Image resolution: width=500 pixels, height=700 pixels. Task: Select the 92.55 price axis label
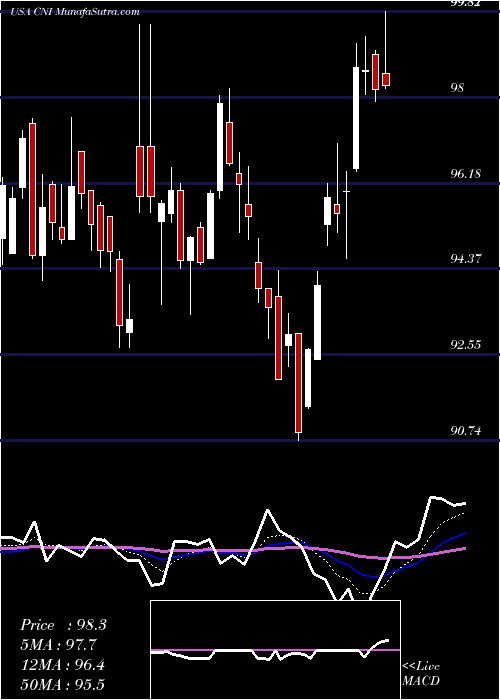(466, 345)
